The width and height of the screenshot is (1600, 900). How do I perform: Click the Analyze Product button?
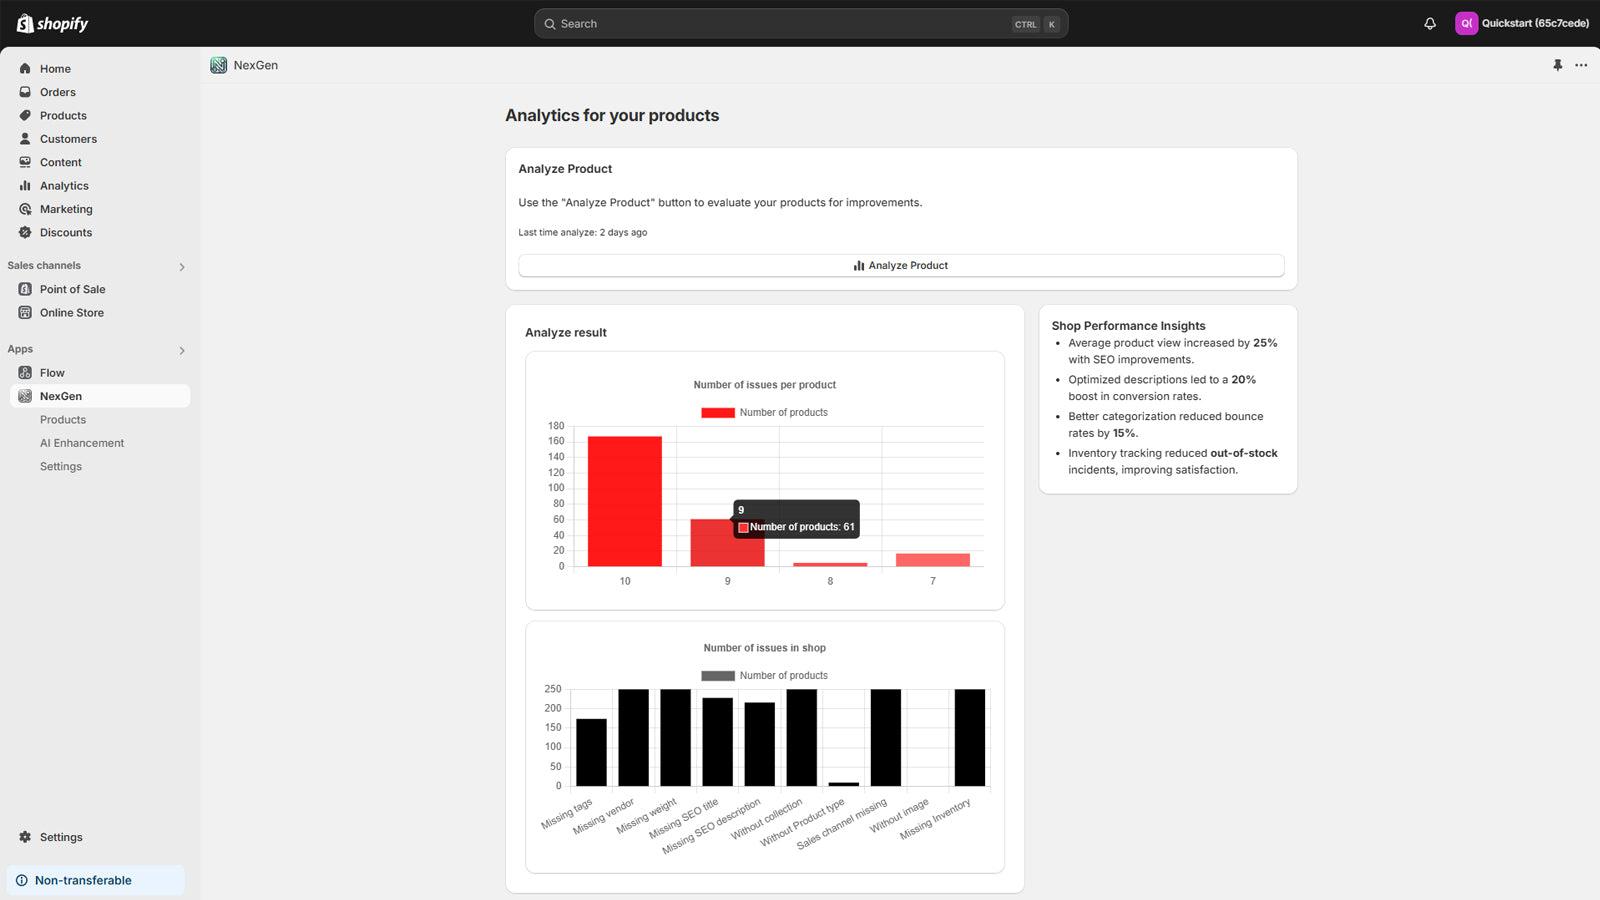900,265
